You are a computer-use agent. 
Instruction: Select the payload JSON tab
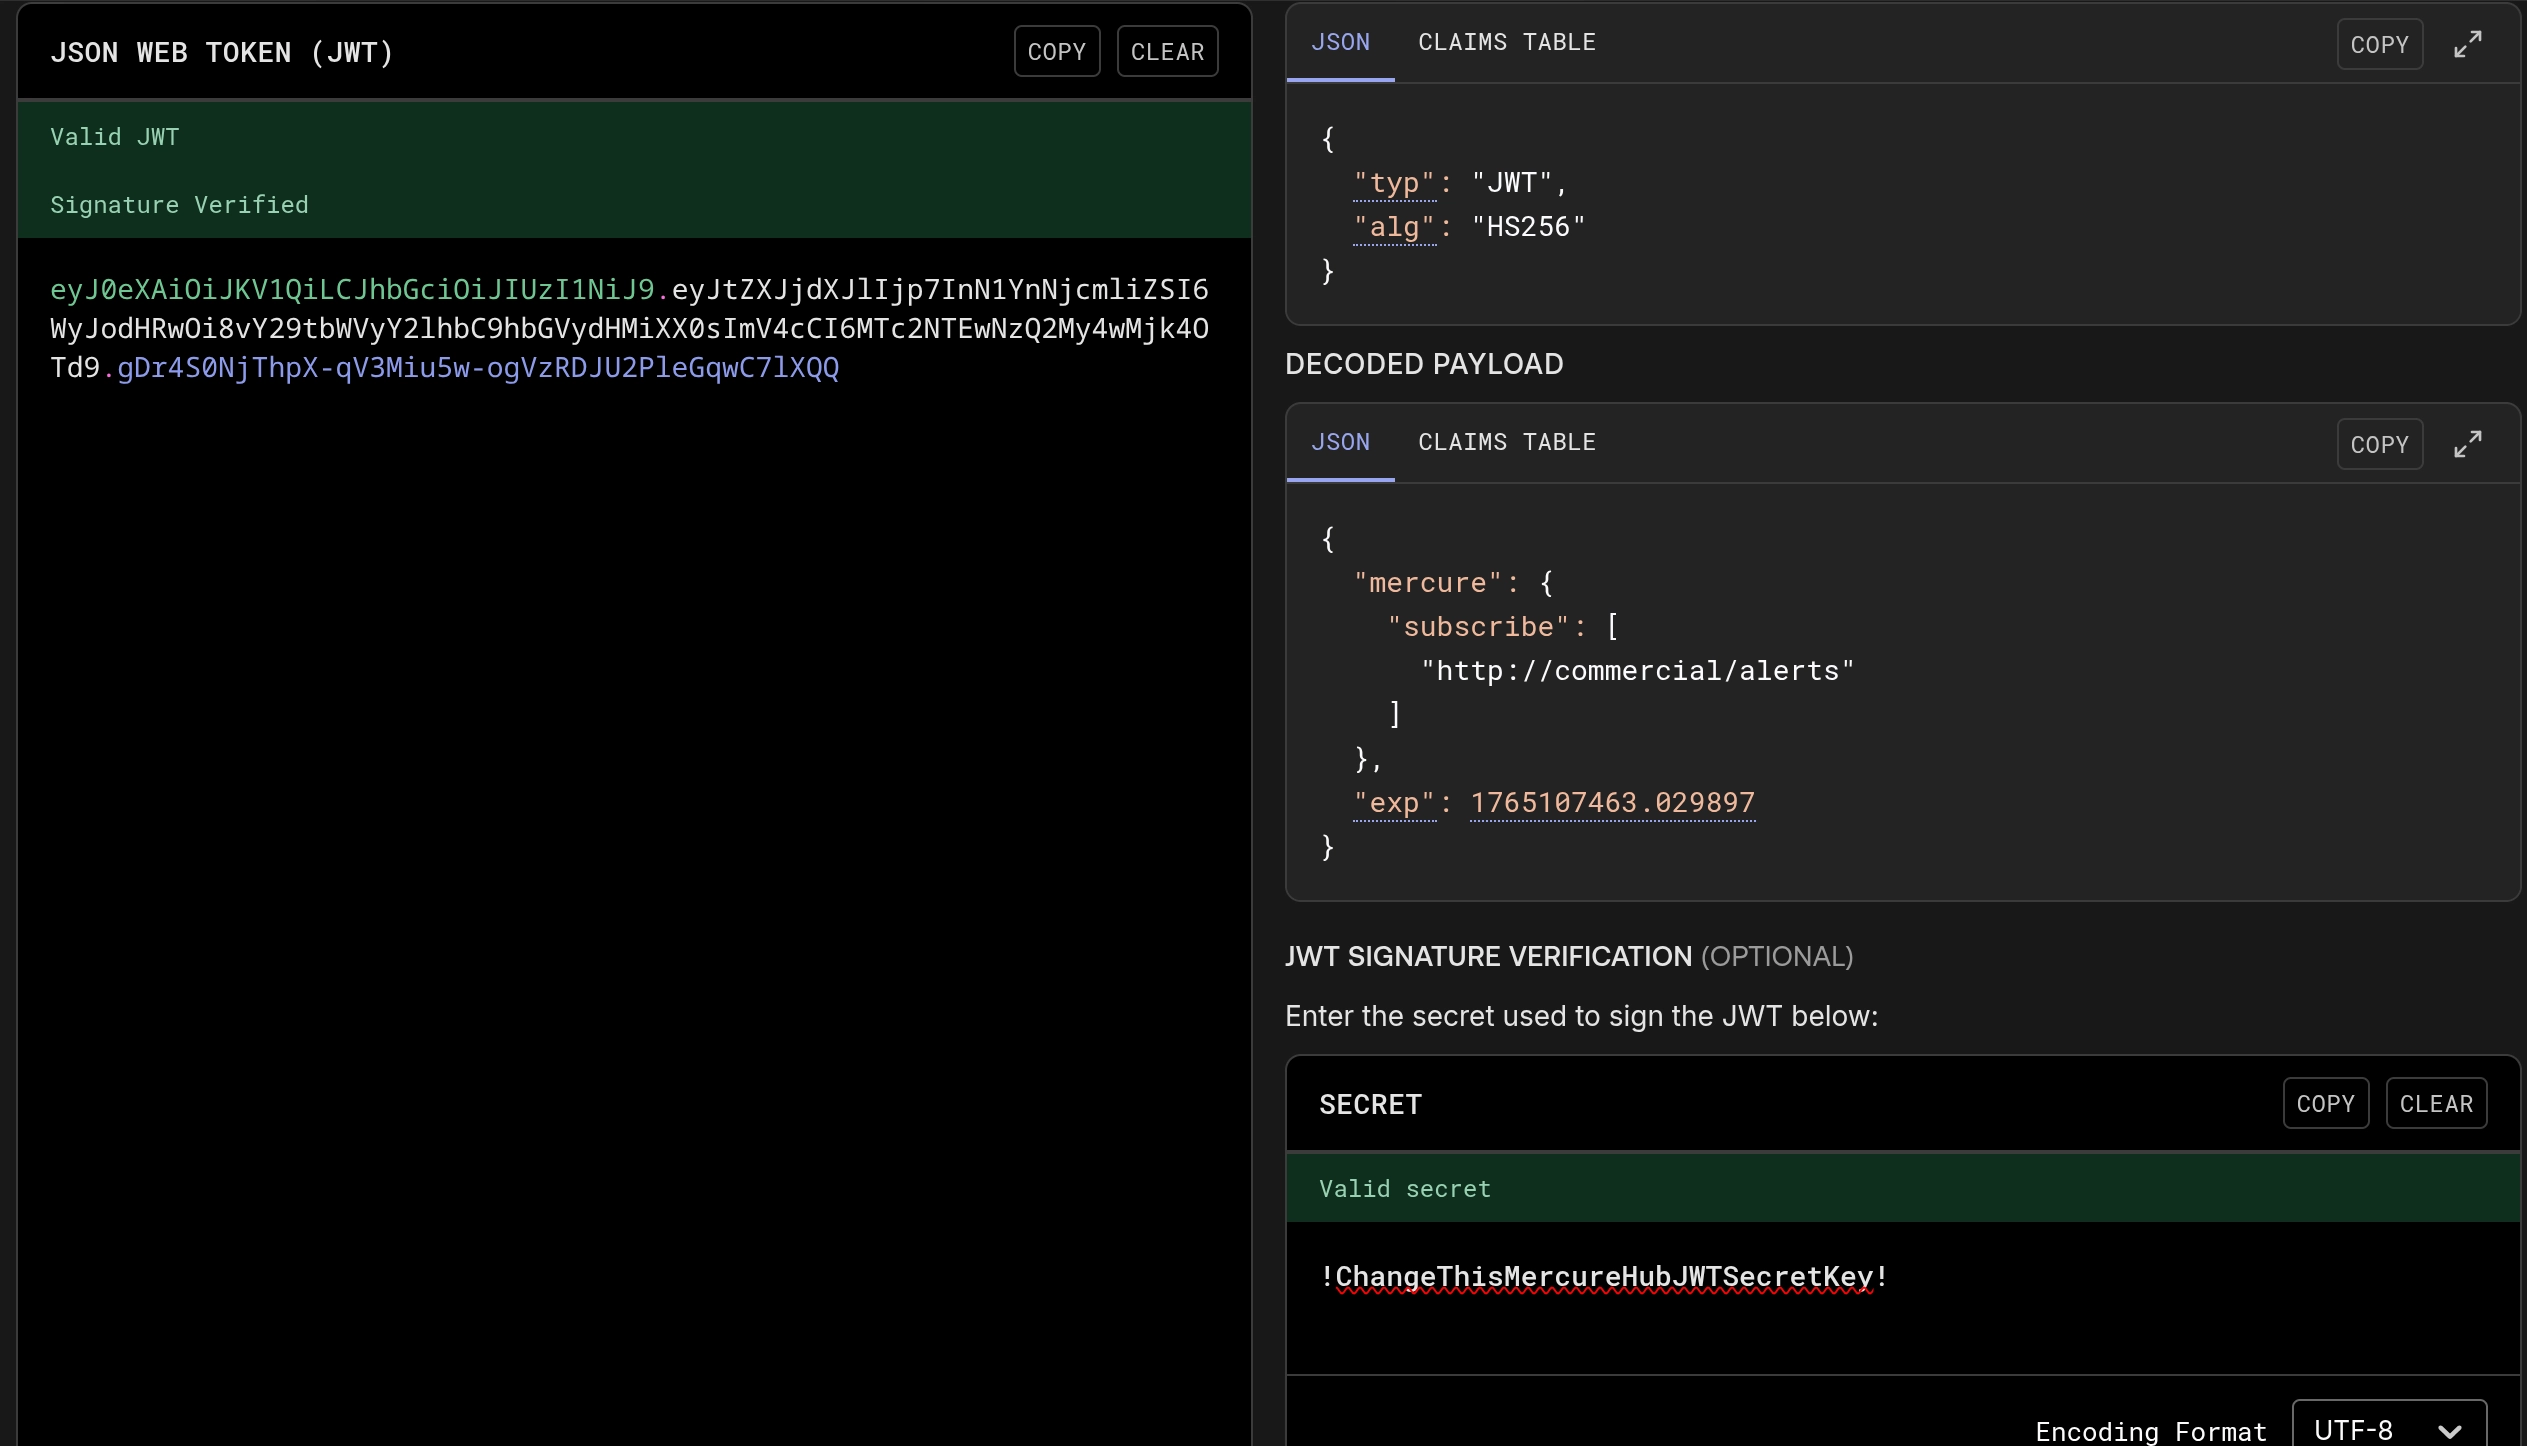pos(1340,442)
